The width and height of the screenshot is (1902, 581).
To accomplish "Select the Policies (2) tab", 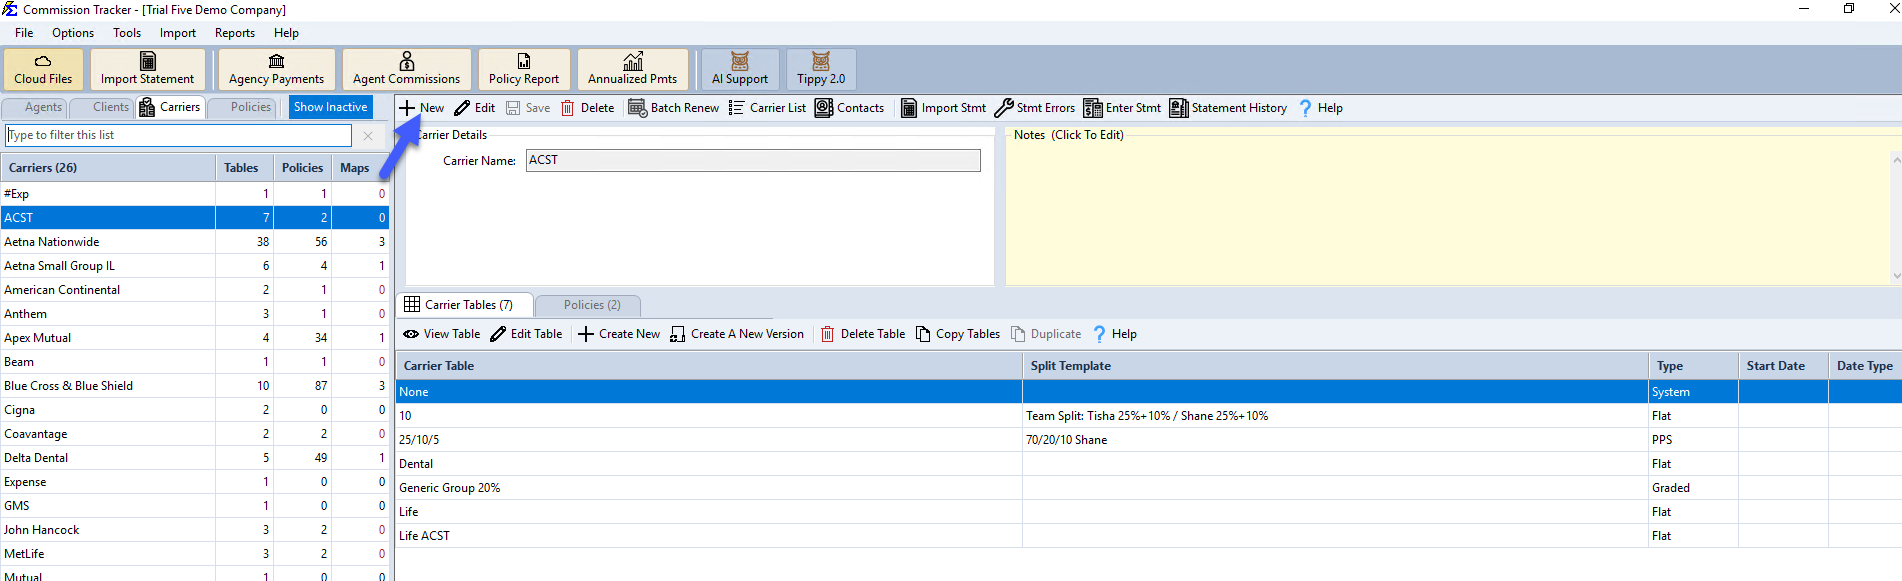I will 588,305.
